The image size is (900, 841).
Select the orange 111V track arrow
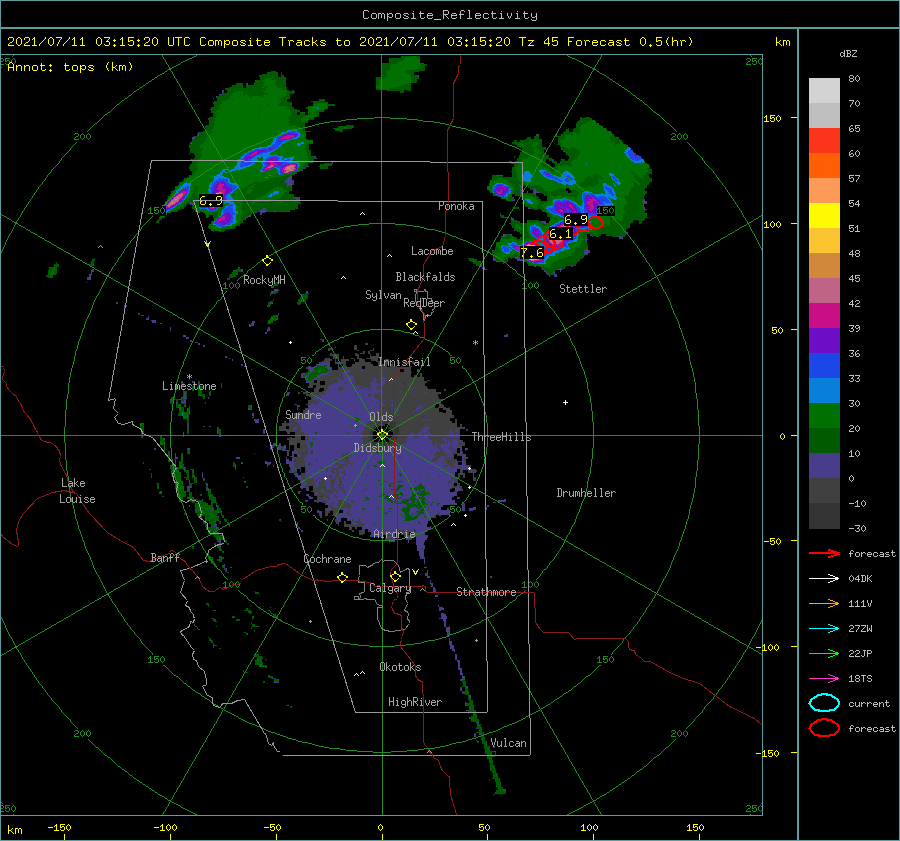pyautogui.click(x=824, y=603)
